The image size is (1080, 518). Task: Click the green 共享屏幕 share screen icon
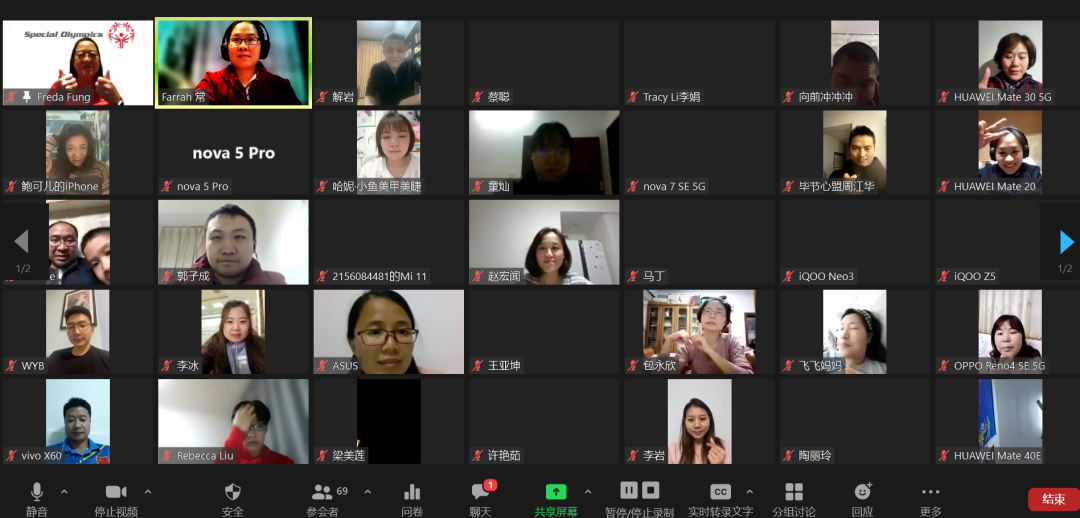pos(556,491)
